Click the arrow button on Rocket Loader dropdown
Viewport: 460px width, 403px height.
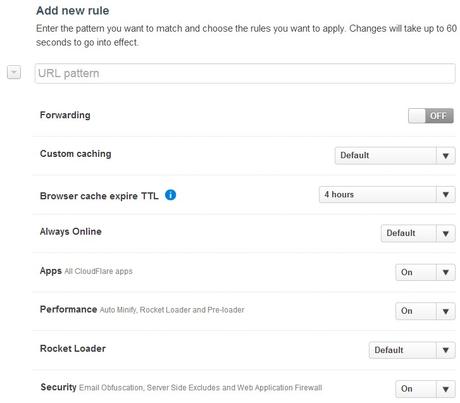446,350
